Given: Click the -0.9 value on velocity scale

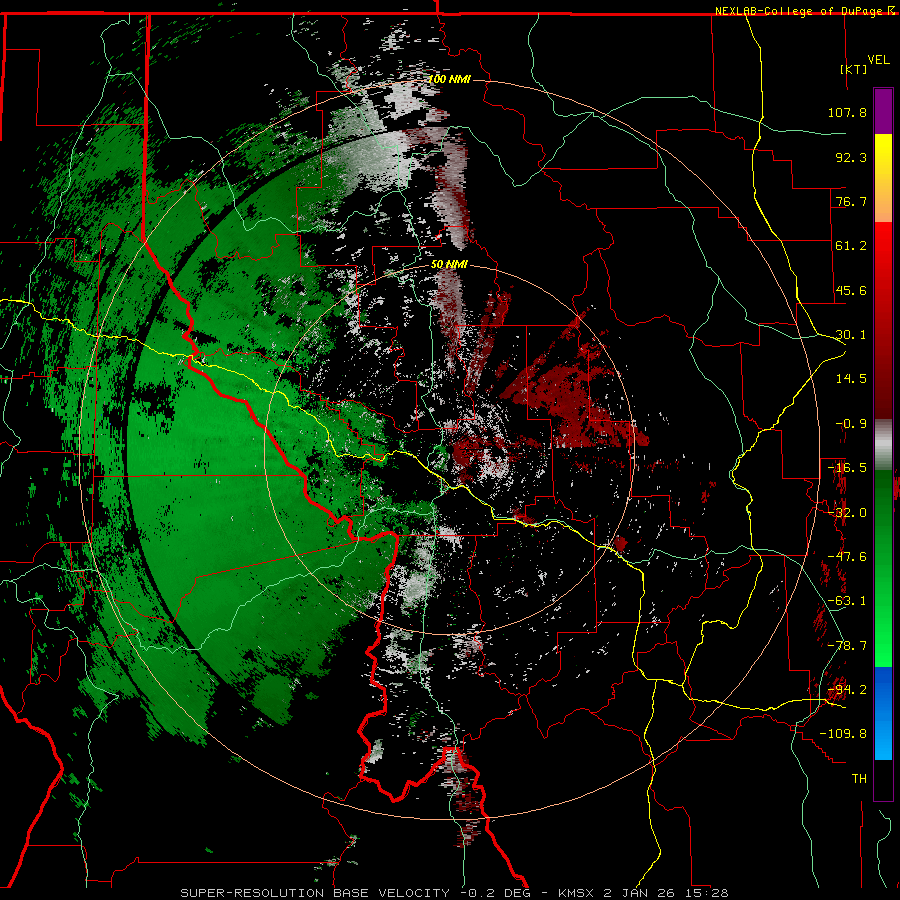Looking at the screenshot, I should pyautogui.click(x=851, y=424).
